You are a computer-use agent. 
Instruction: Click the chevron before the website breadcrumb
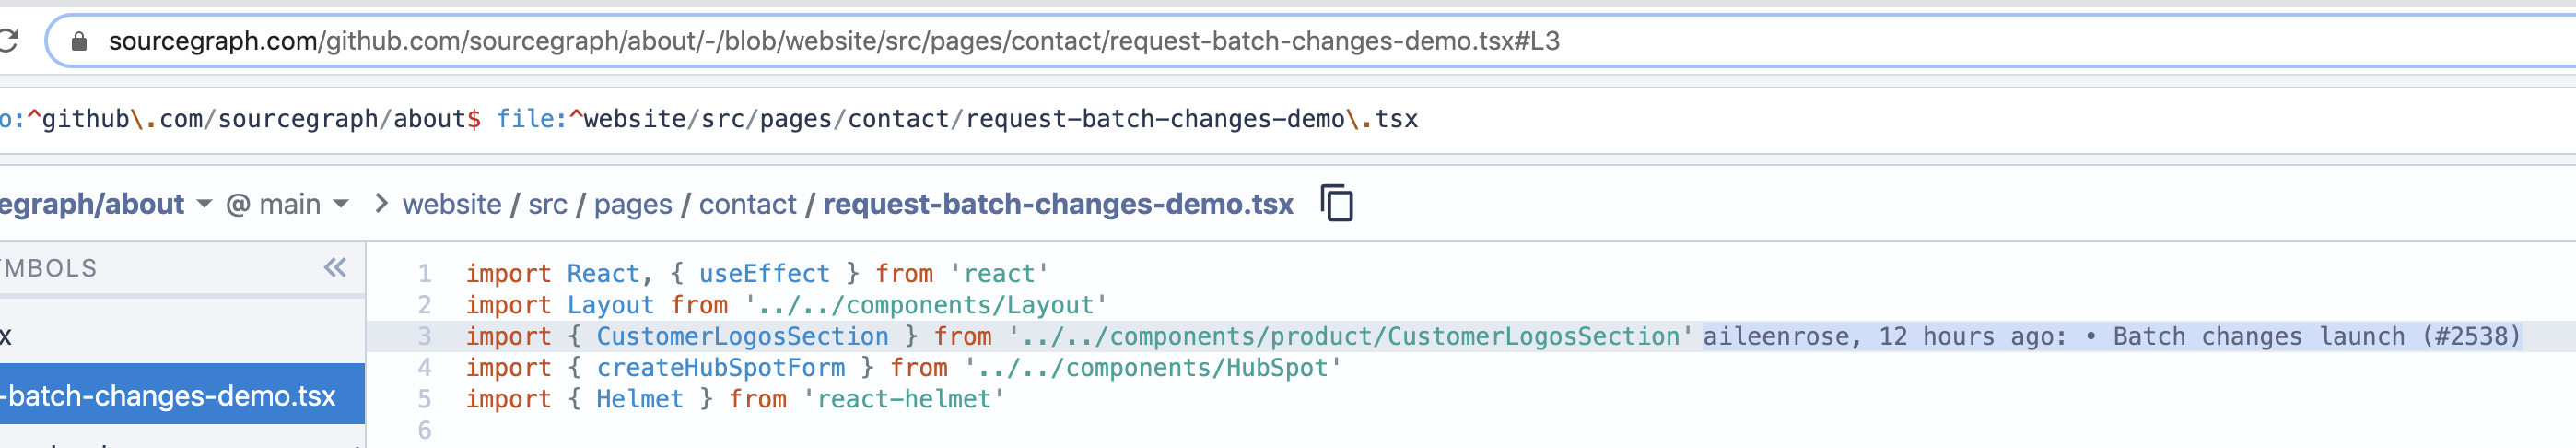click(381, 204)
